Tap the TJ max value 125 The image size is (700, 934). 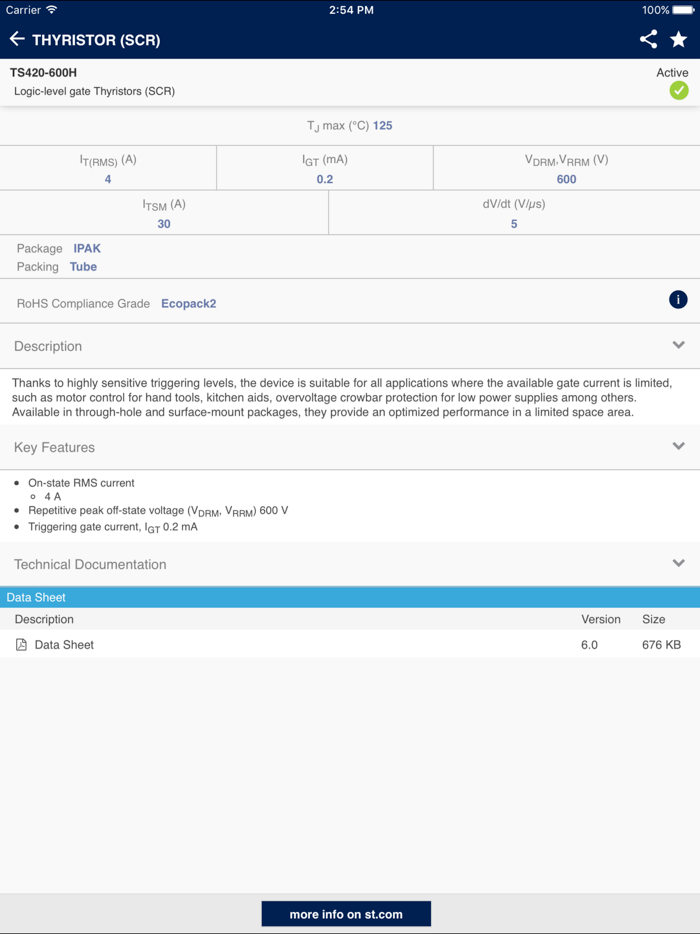coord(382,126)
